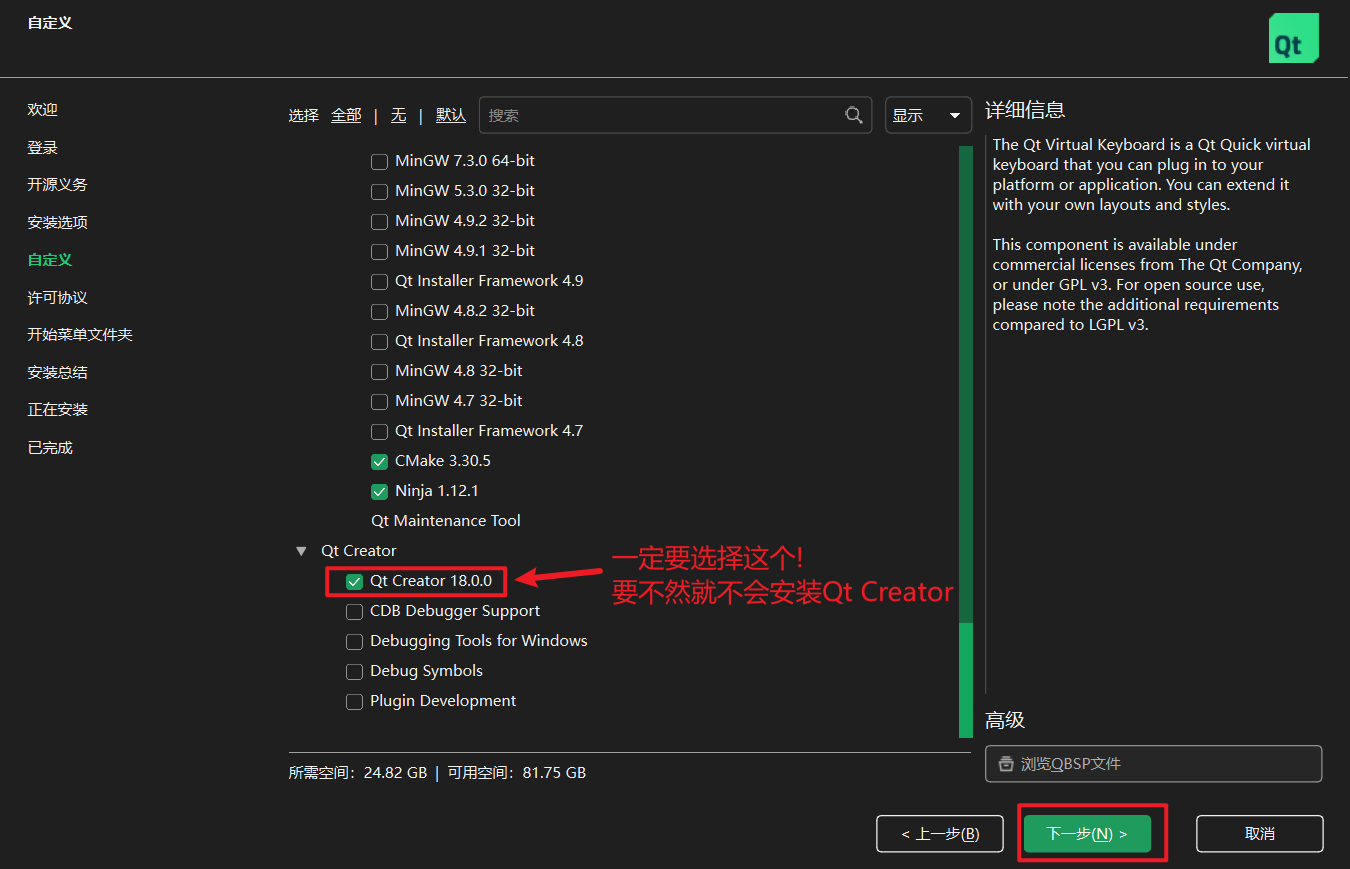
Task: Select 已完成 step in sidebar
Action: pyautogui.click(x=50, y=448)
